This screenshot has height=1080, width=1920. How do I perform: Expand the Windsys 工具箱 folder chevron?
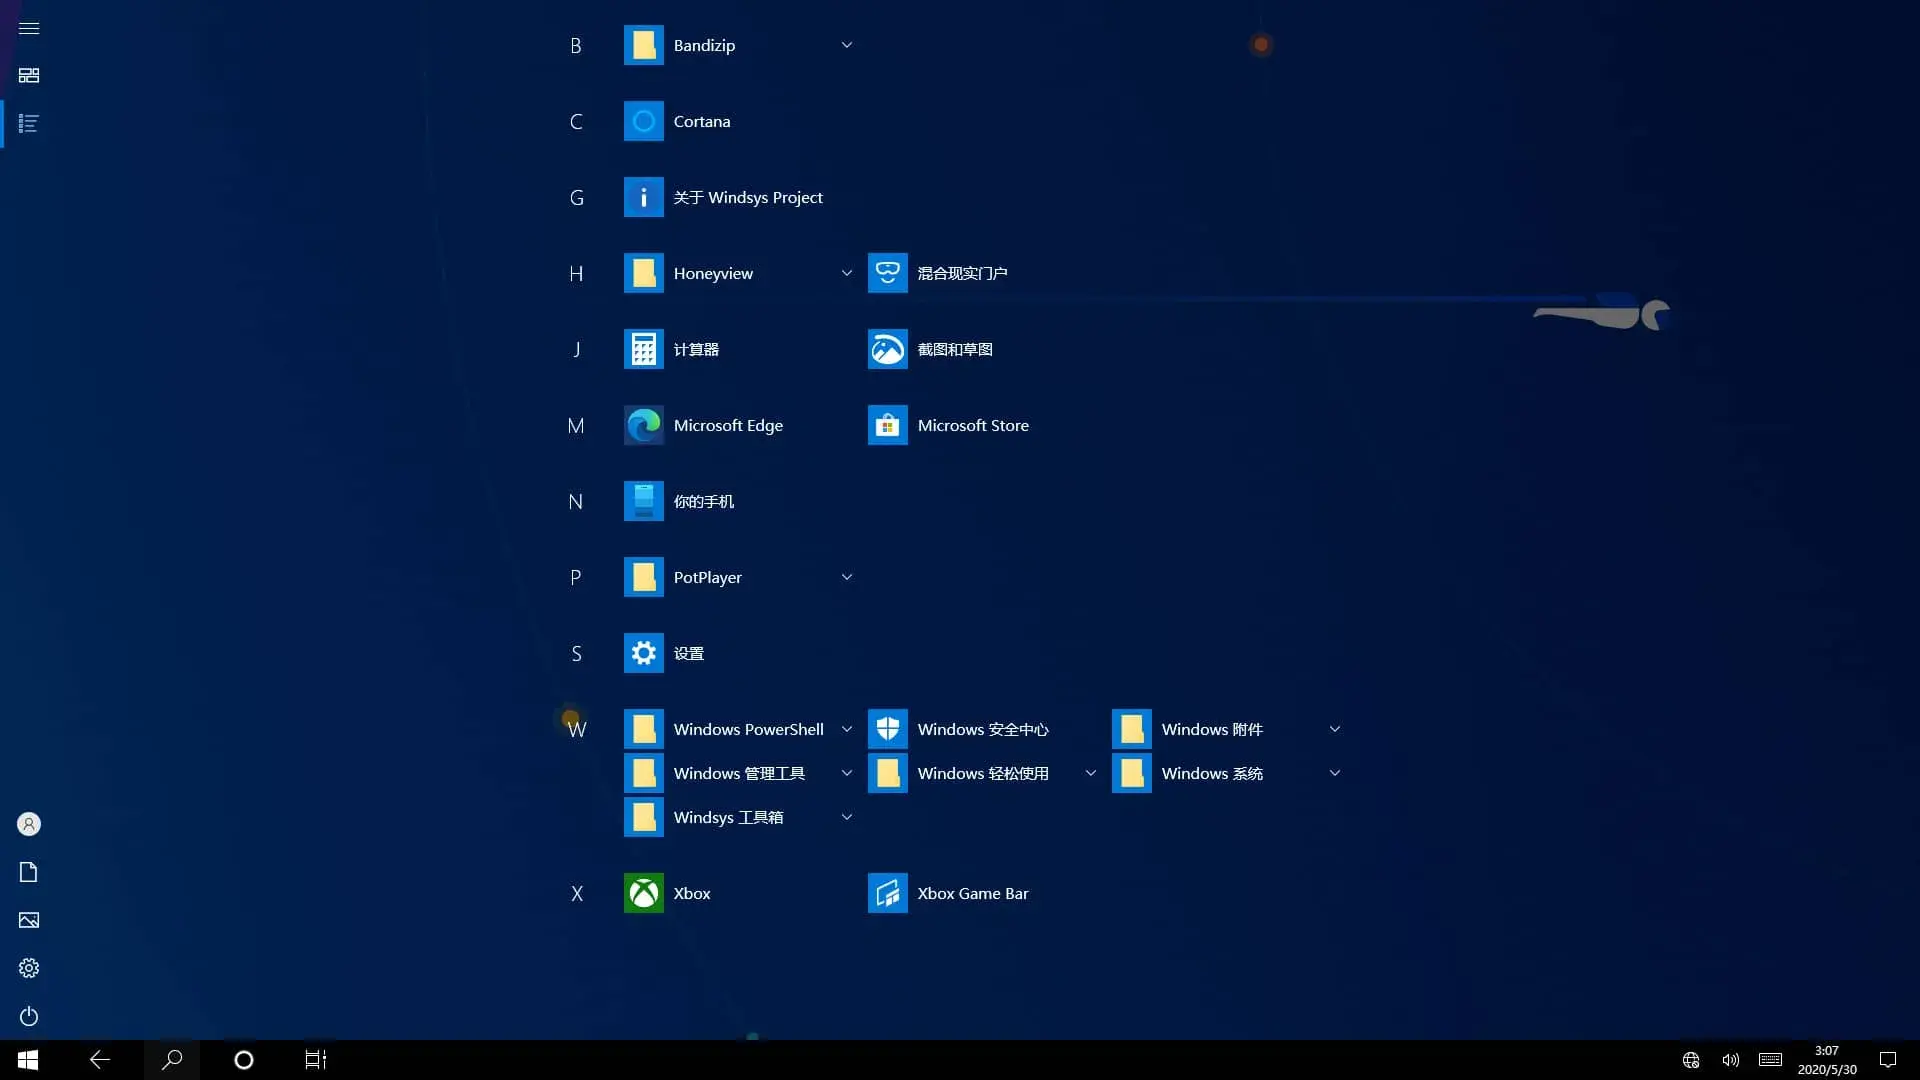click(846, 817)
